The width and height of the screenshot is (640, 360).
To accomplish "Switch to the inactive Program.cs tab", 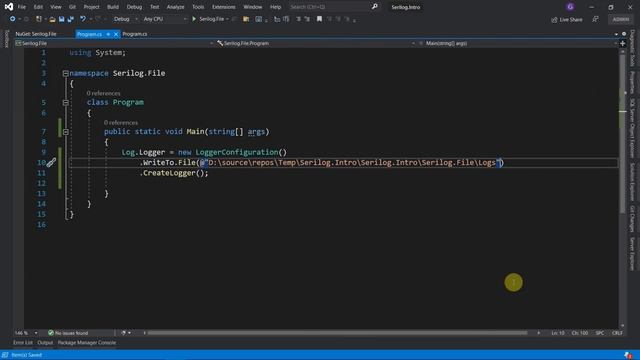I will [x=135, y=34].
